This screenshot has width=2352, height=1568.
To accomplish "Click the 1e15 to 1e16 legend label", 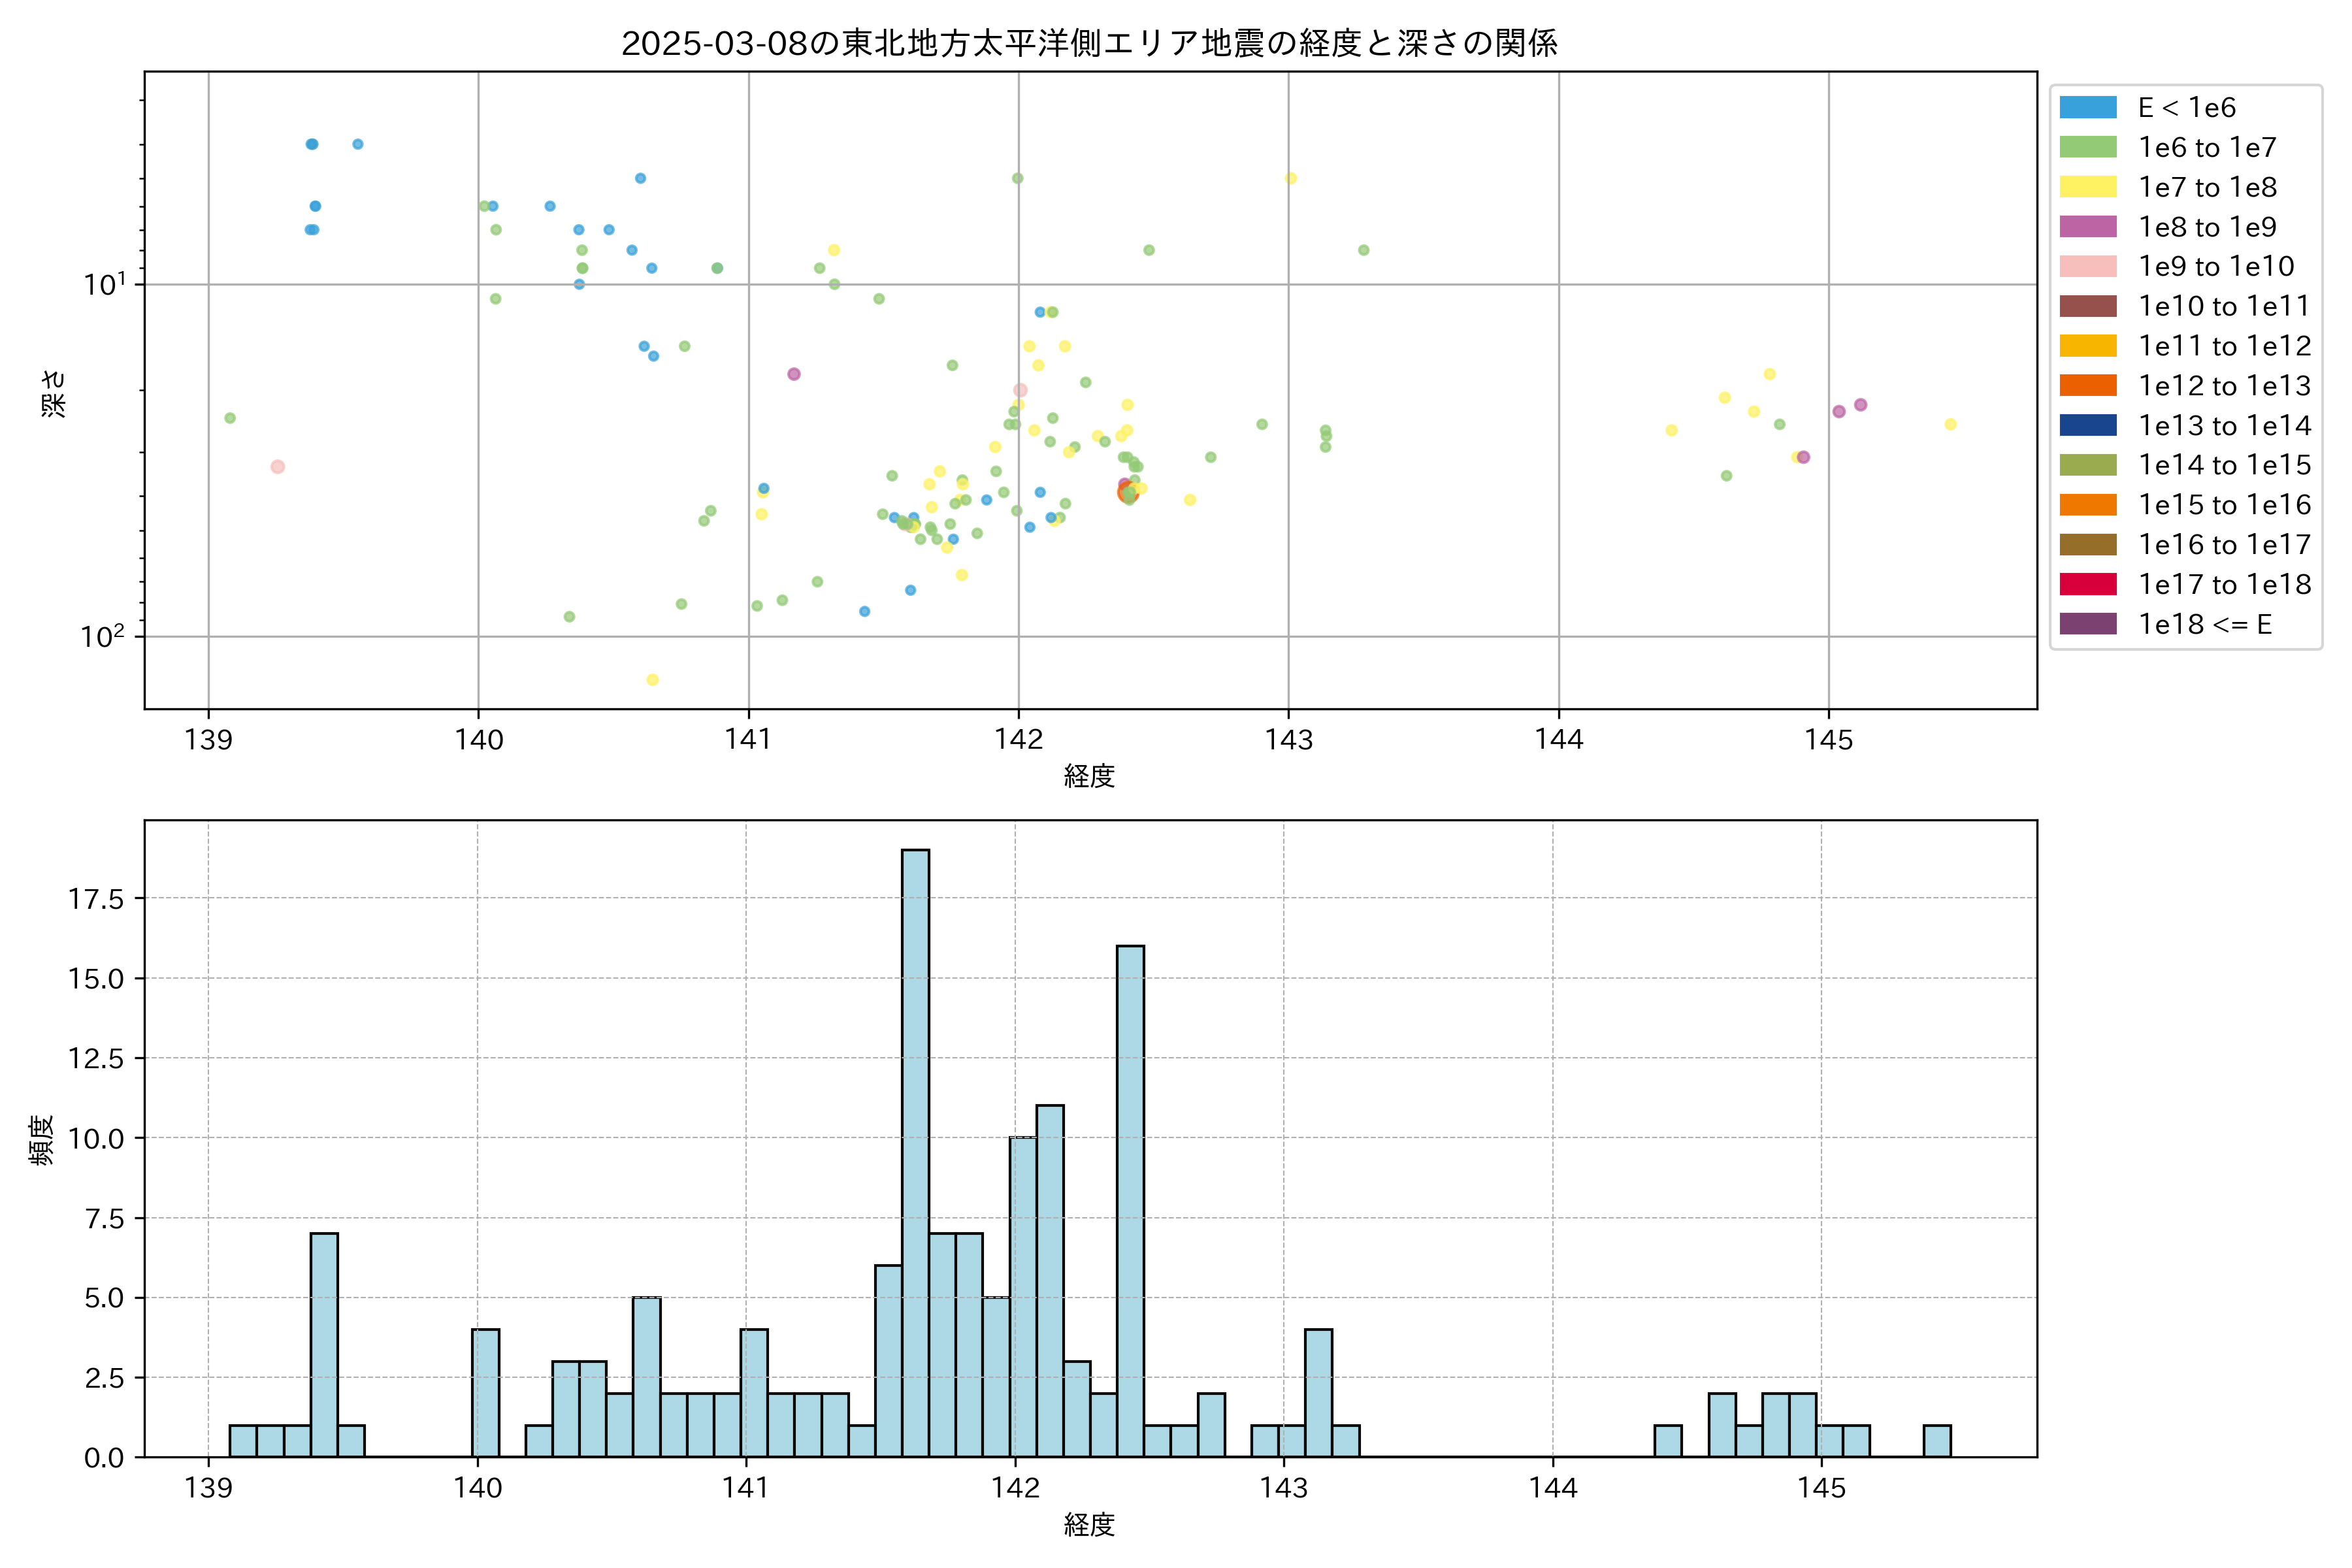I will [2224, 505].
